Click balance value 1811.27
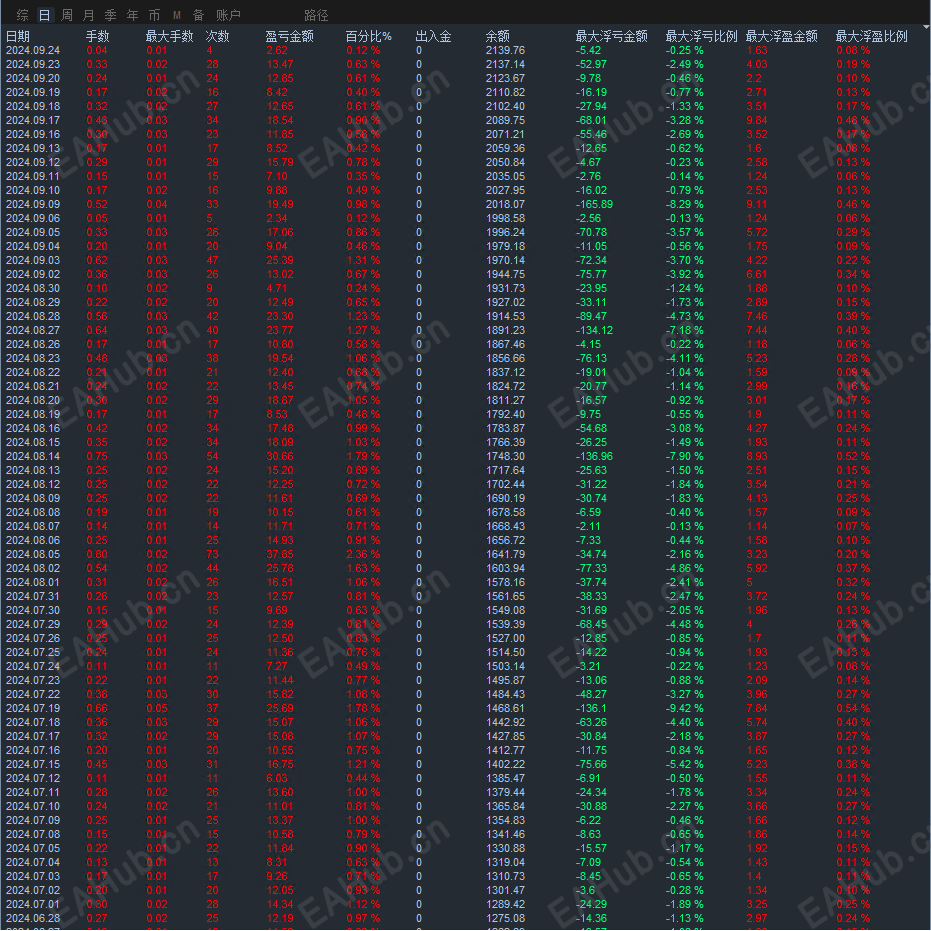The width and height of the screenshot is (931, 931). [505, 400]
